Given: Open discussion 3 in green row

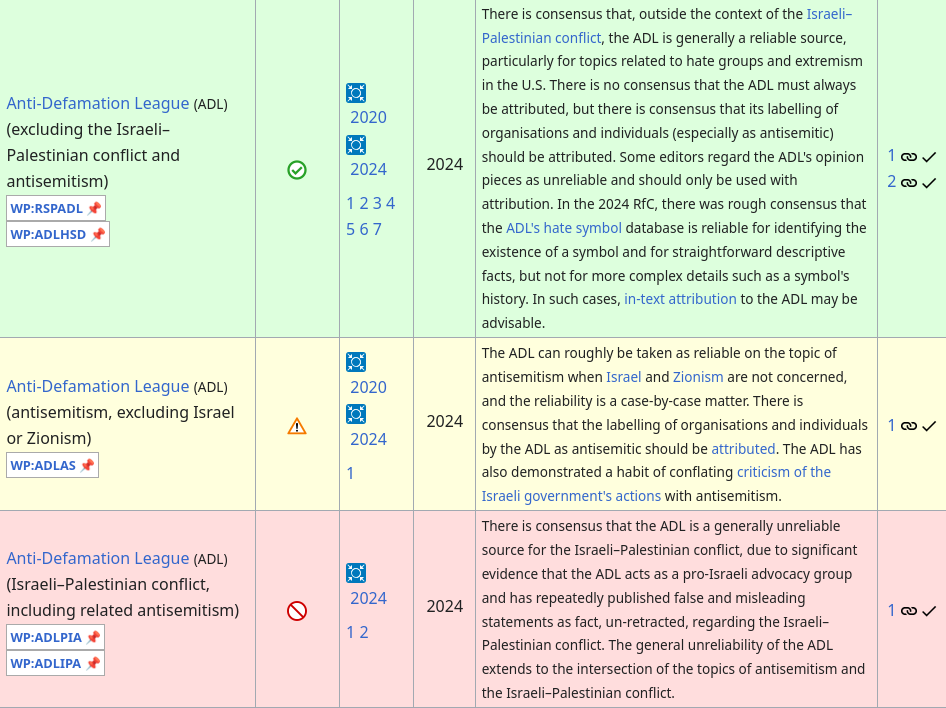Looking at the screenshot, I should [377, 203].
